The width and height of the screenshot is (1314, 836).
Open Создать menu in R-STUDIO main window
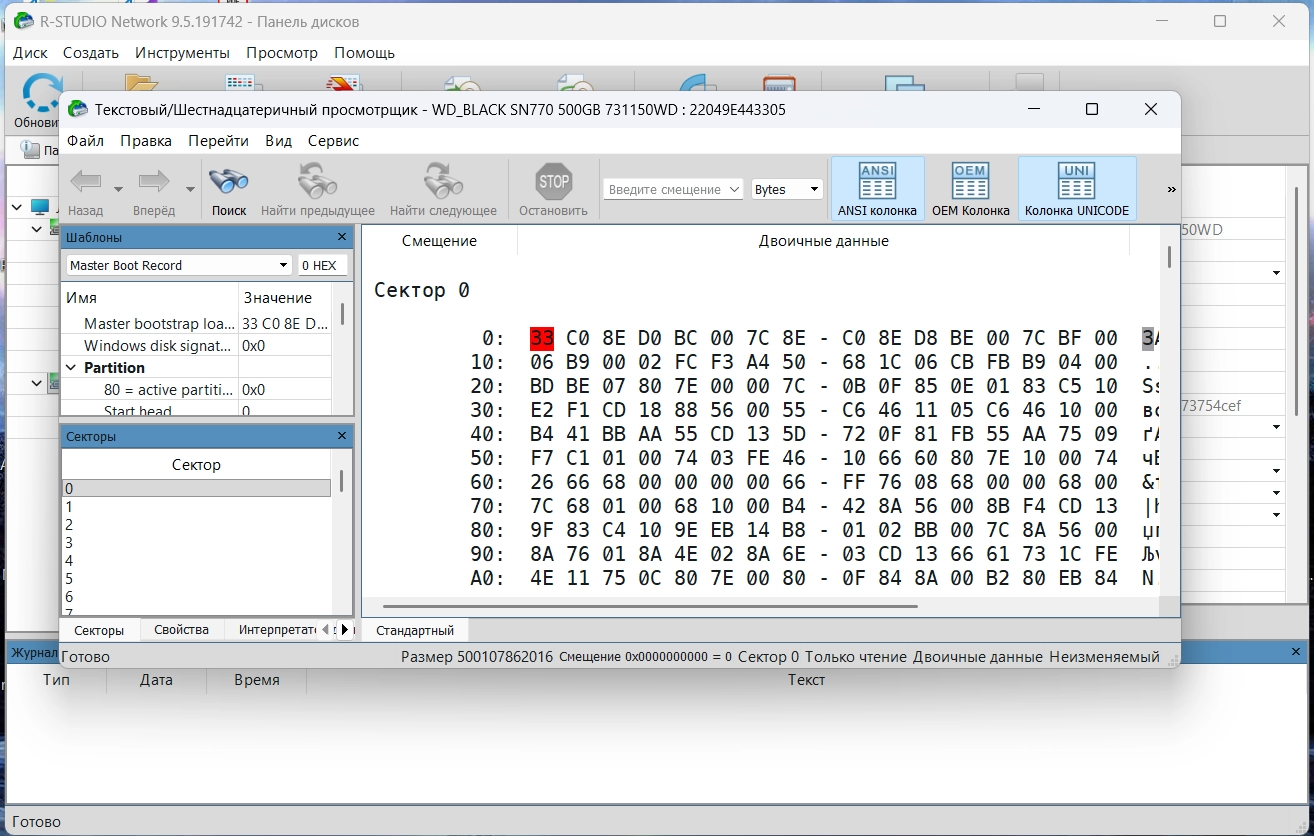tap(91, 53)
